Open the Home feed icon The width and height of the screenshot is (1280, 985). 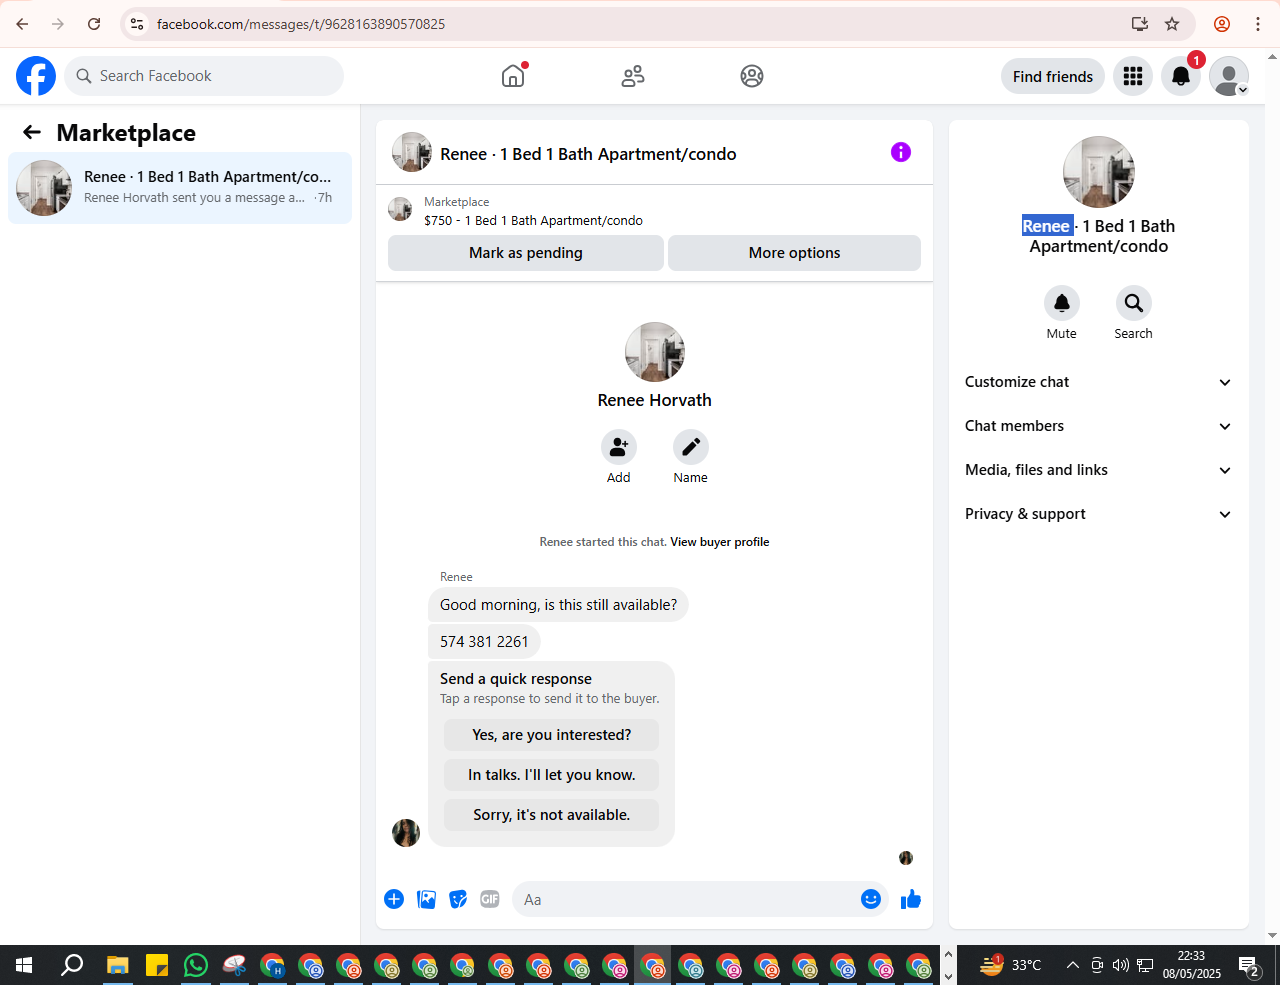513,76
